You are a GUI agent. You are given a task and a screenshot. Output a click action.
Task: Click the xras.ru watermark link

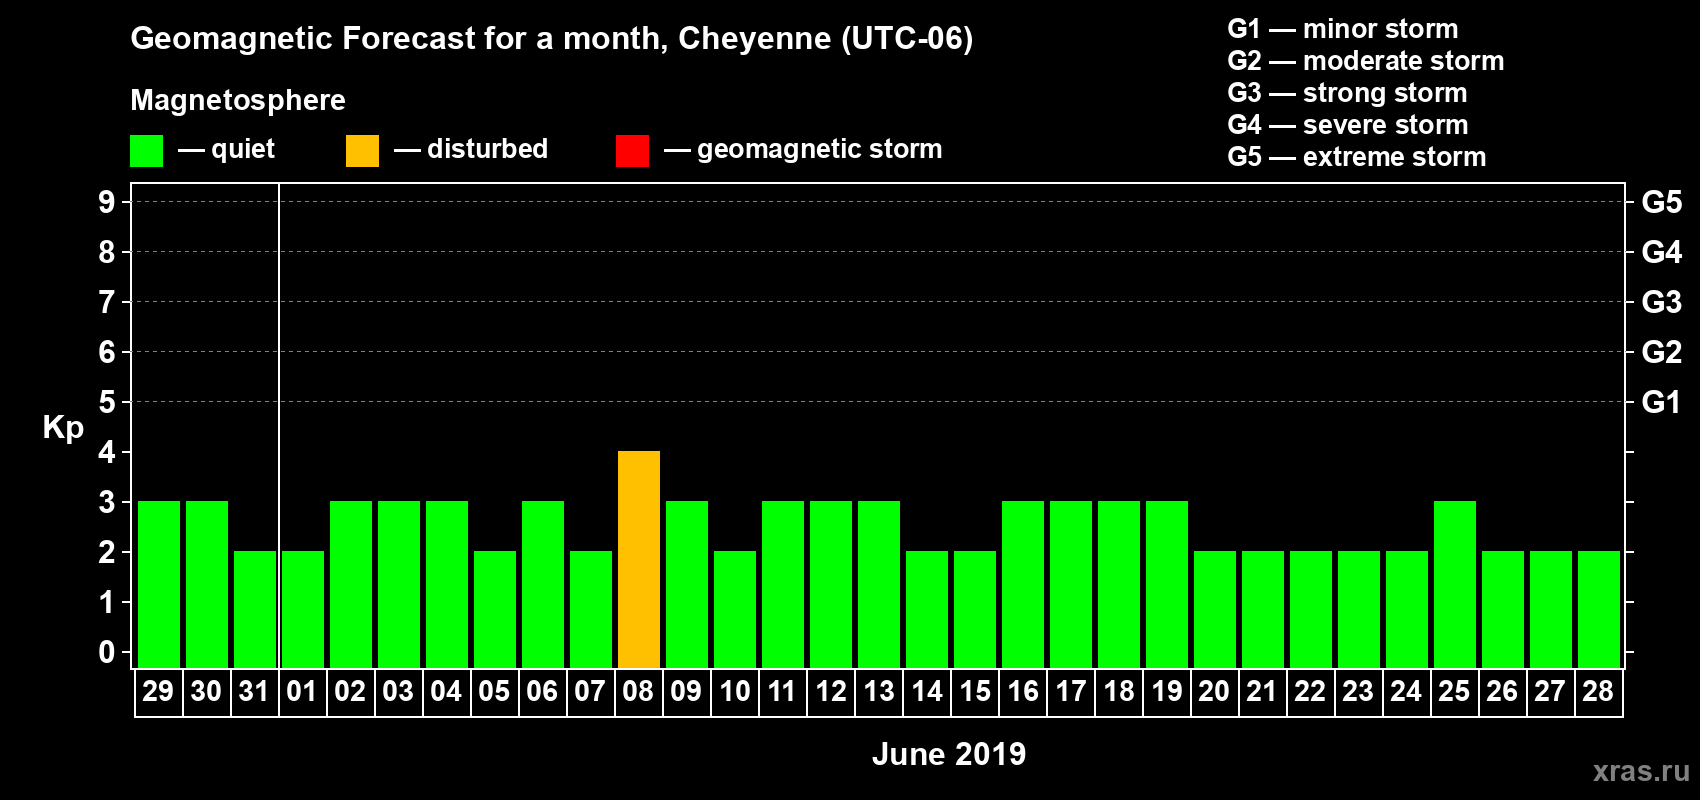pos(1640,771)
